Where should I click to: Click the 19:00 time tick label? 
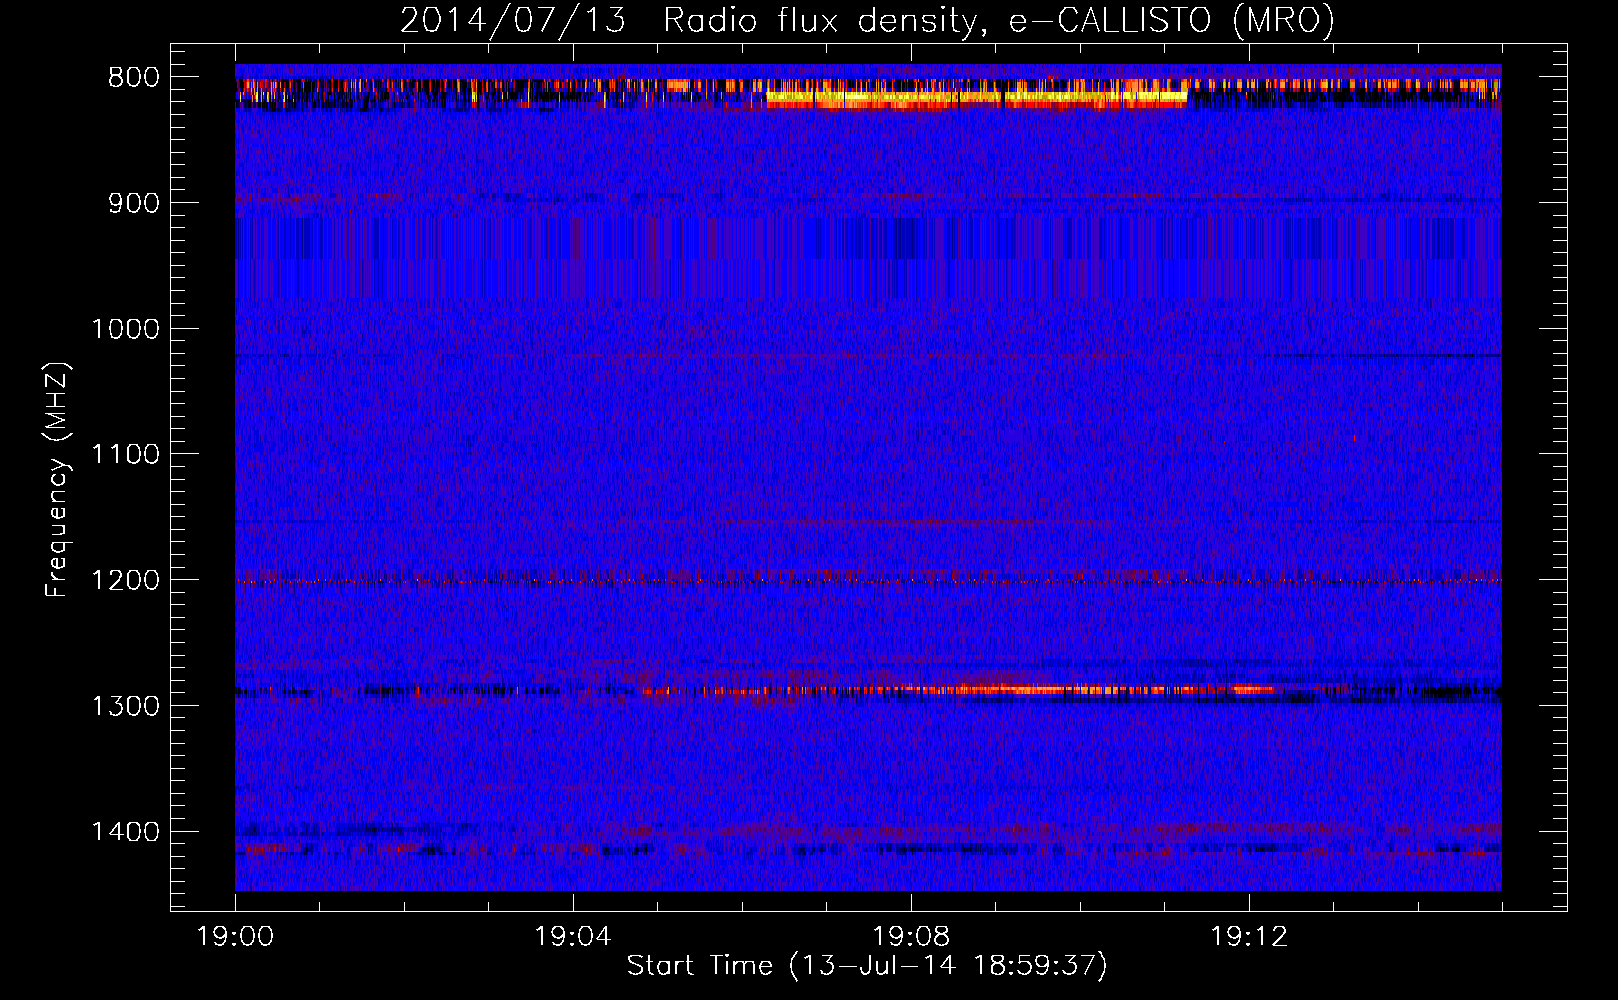[235, 937]
